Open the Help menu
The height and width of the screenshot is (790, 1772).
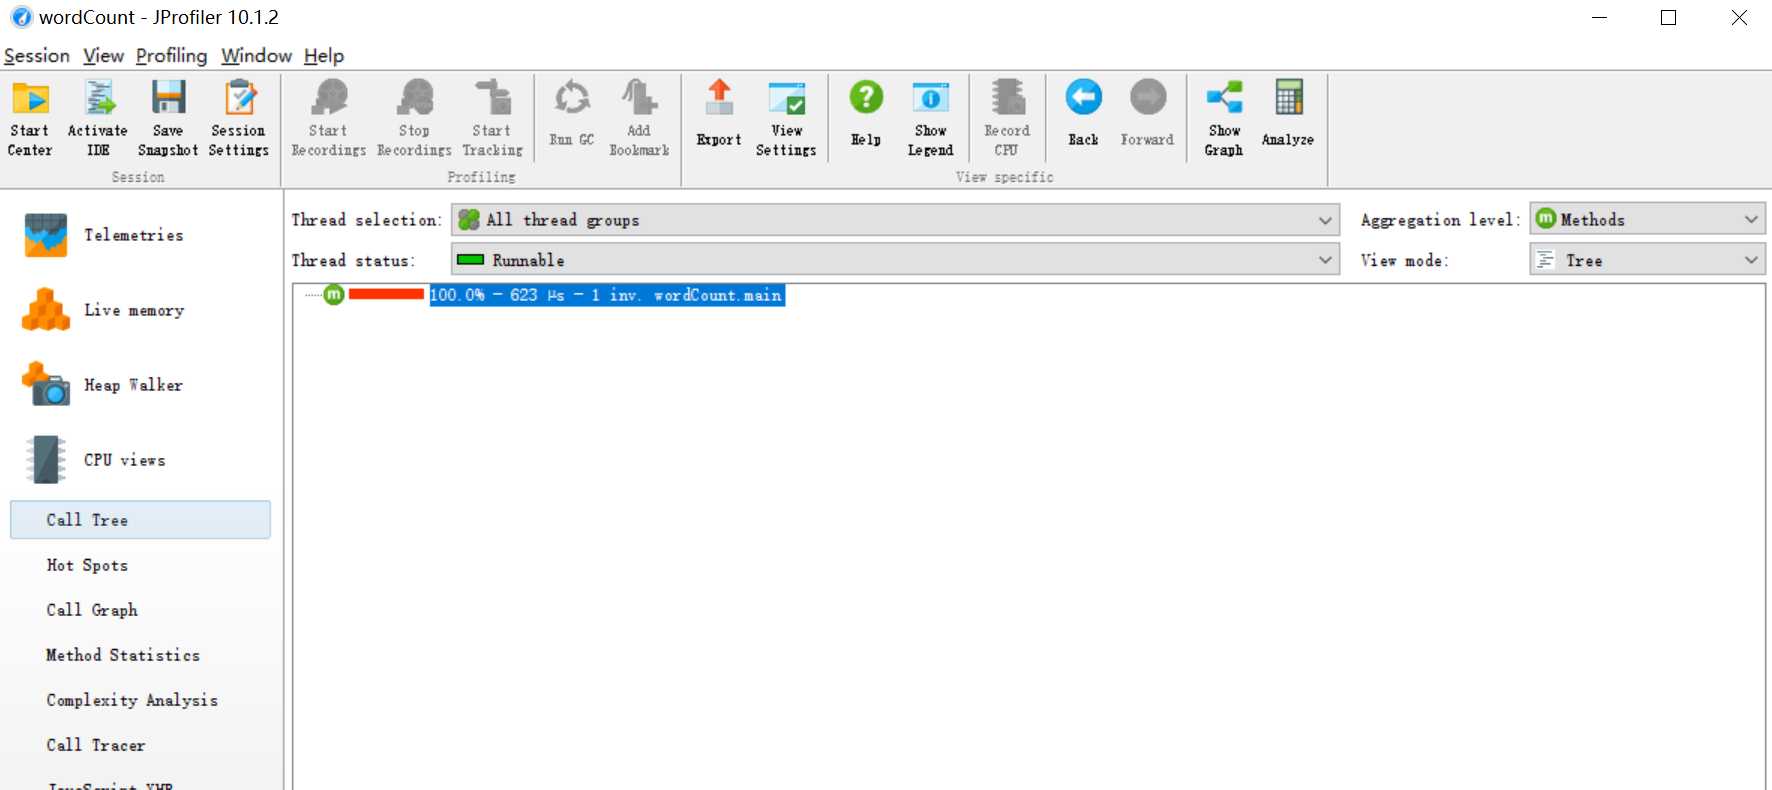[324, 56]
